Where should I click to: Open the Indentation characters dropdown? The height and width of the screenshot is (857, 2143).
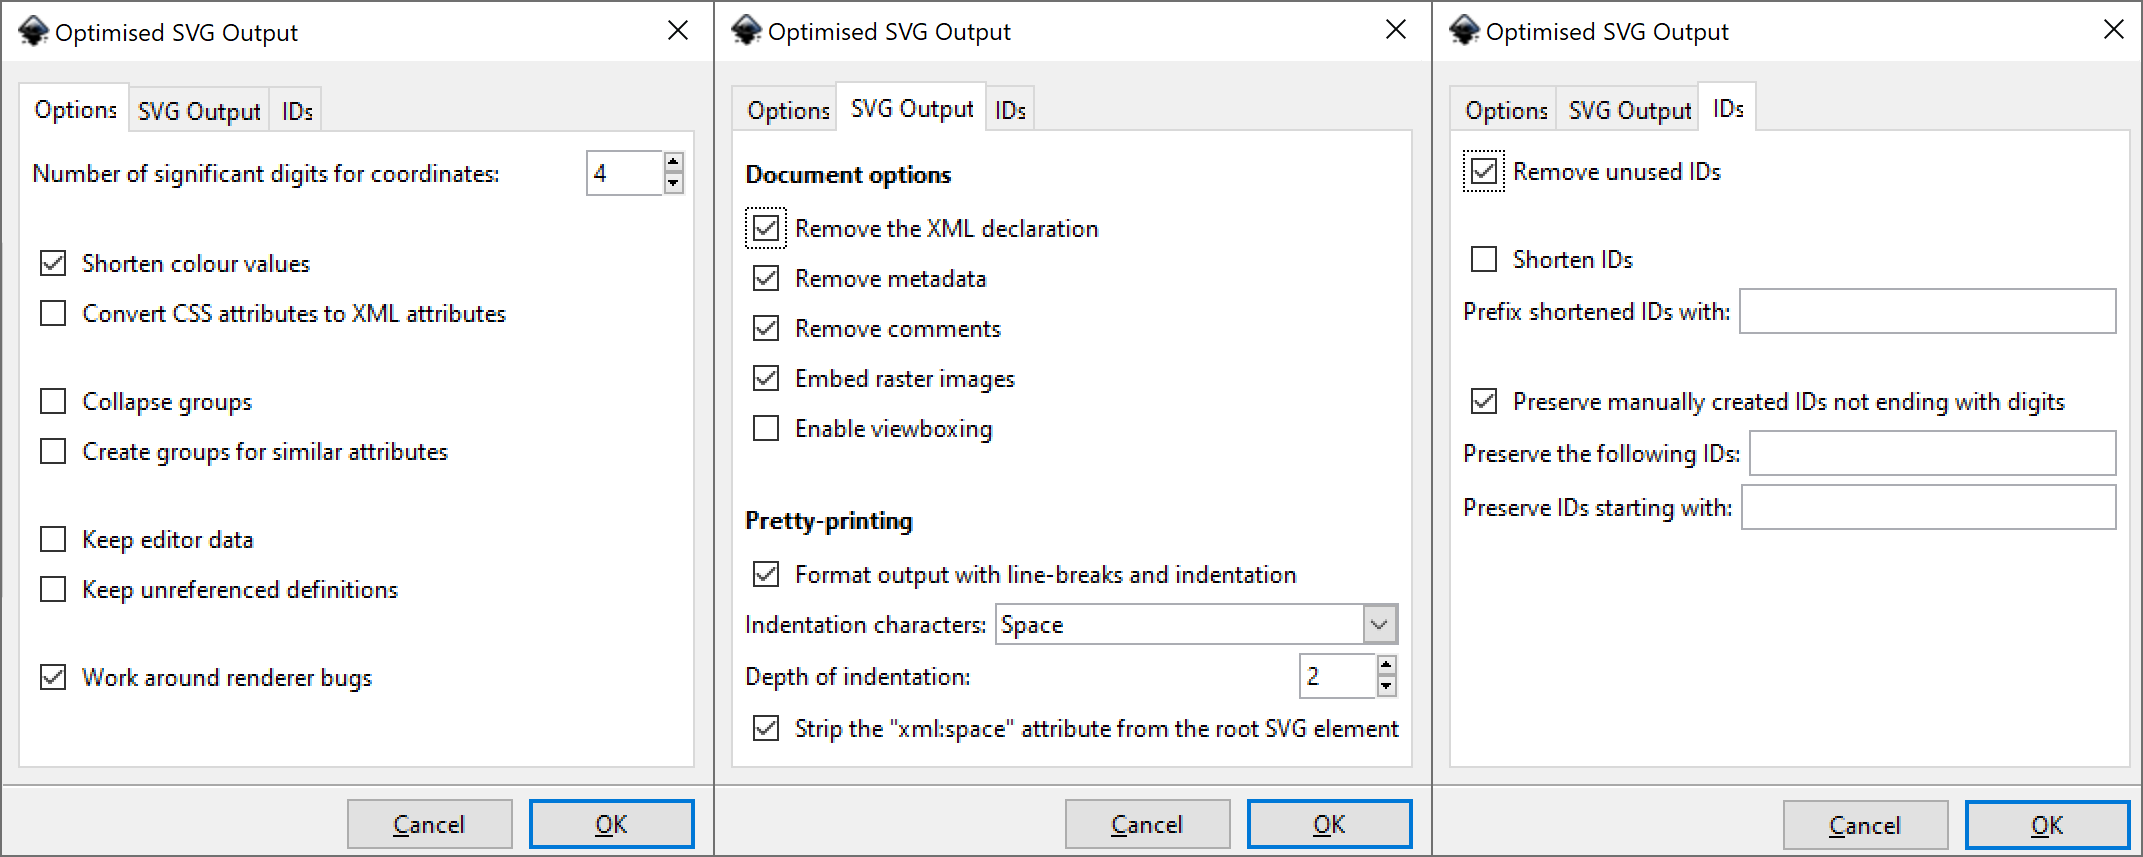[1381, 624]
